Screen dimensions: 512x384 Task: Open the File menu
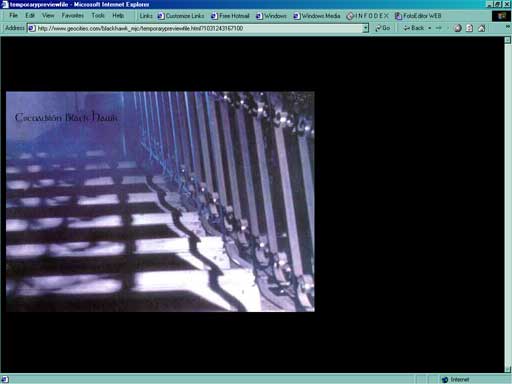coord(13,16)
